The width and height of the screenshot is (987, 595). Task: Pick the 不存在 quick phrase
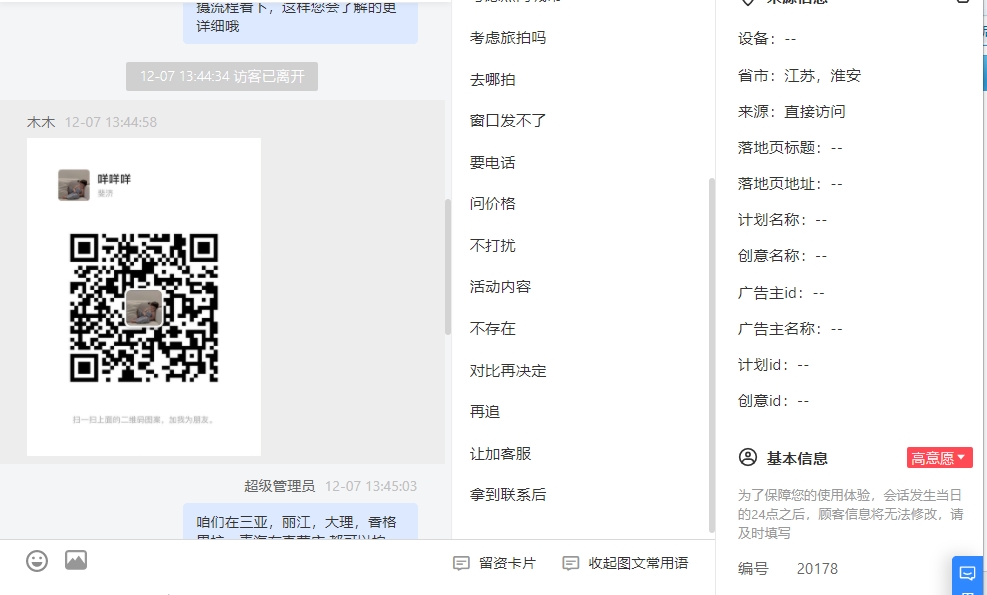point(492,328)
